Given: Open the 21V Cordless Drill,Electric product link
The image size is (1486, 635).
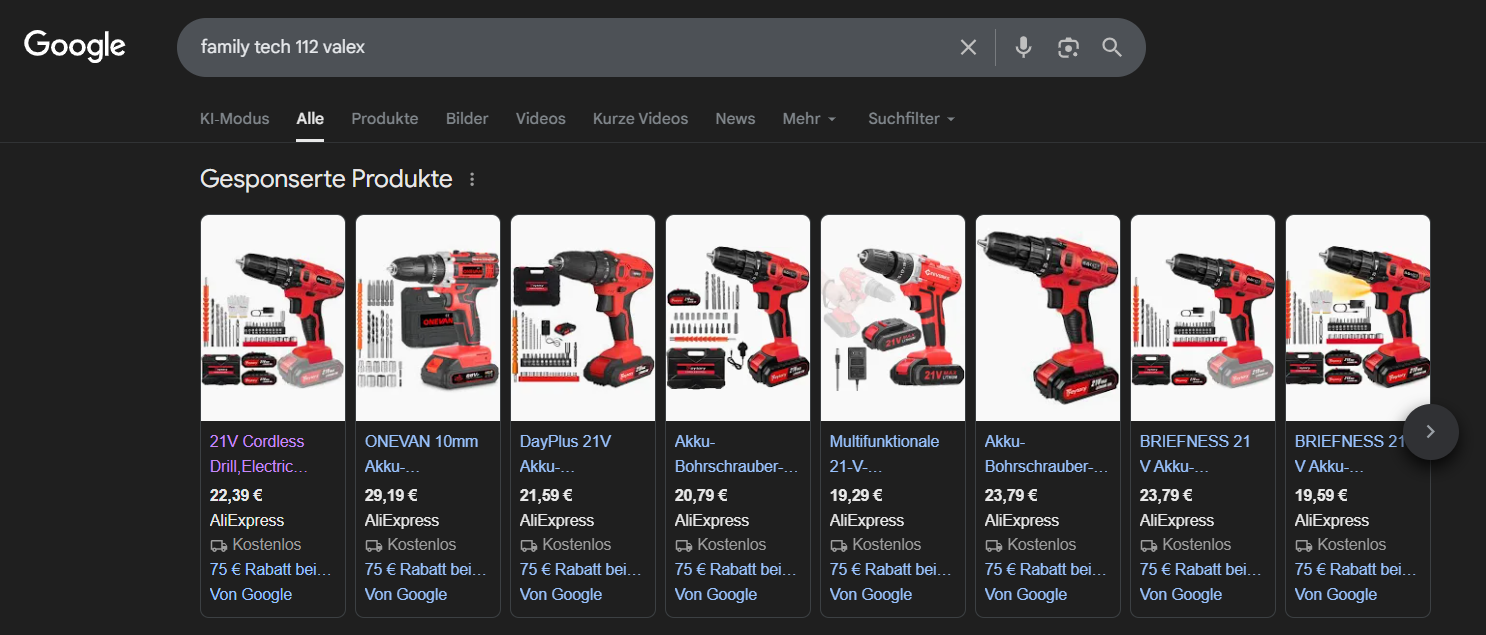Looking at the screenshot, I should [x=257, y=454].
